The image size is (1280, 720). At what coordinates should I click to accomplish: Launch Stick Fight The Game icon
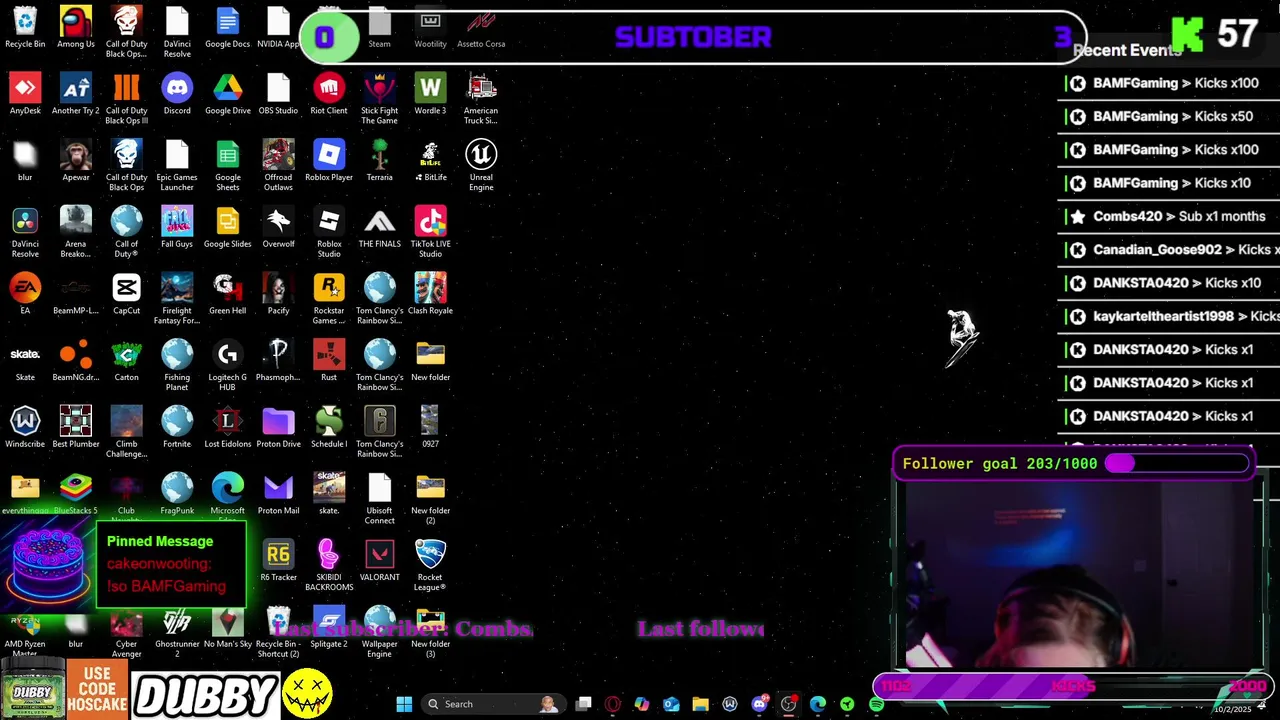coord(379,99)
